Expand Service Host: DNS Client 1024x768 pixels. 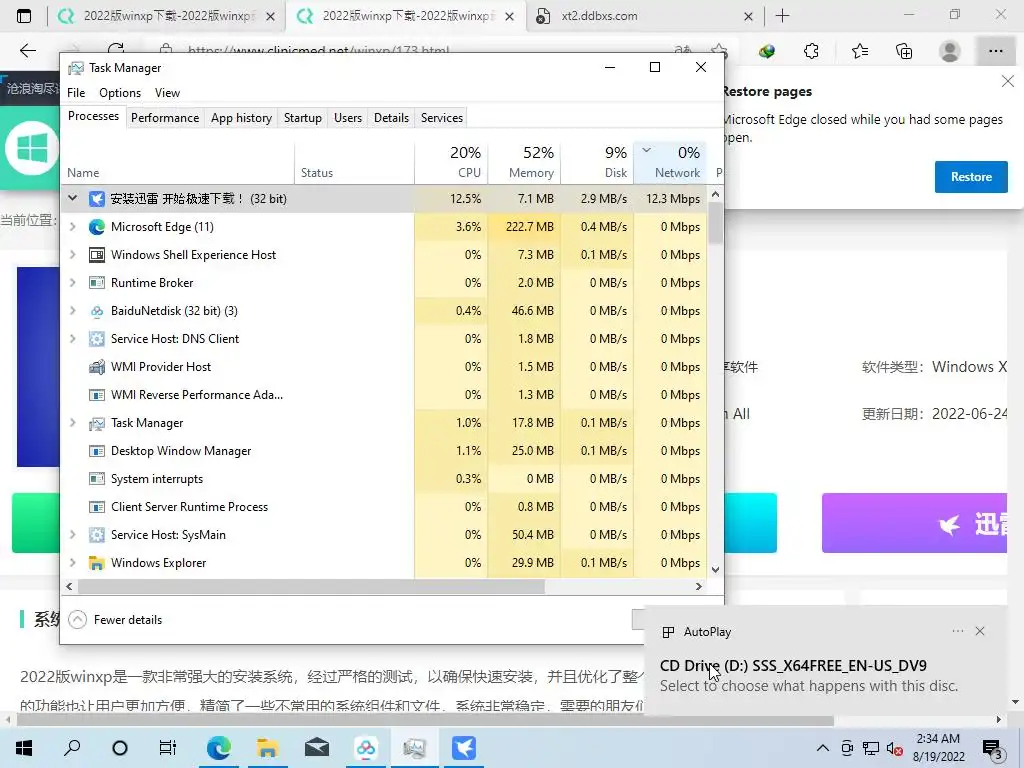(x=72, y=339)
